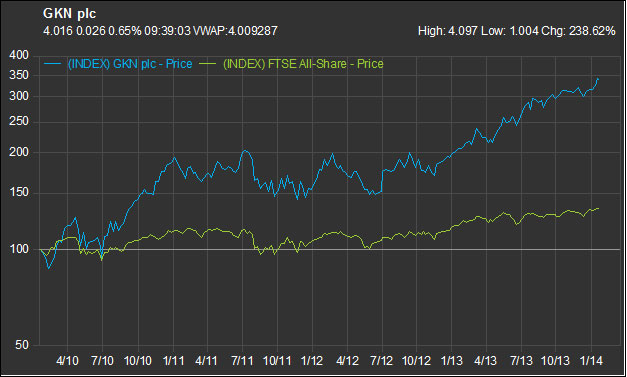Click the 0.65% change value
The width and height of the screenshot is (627, 377).
124,31
